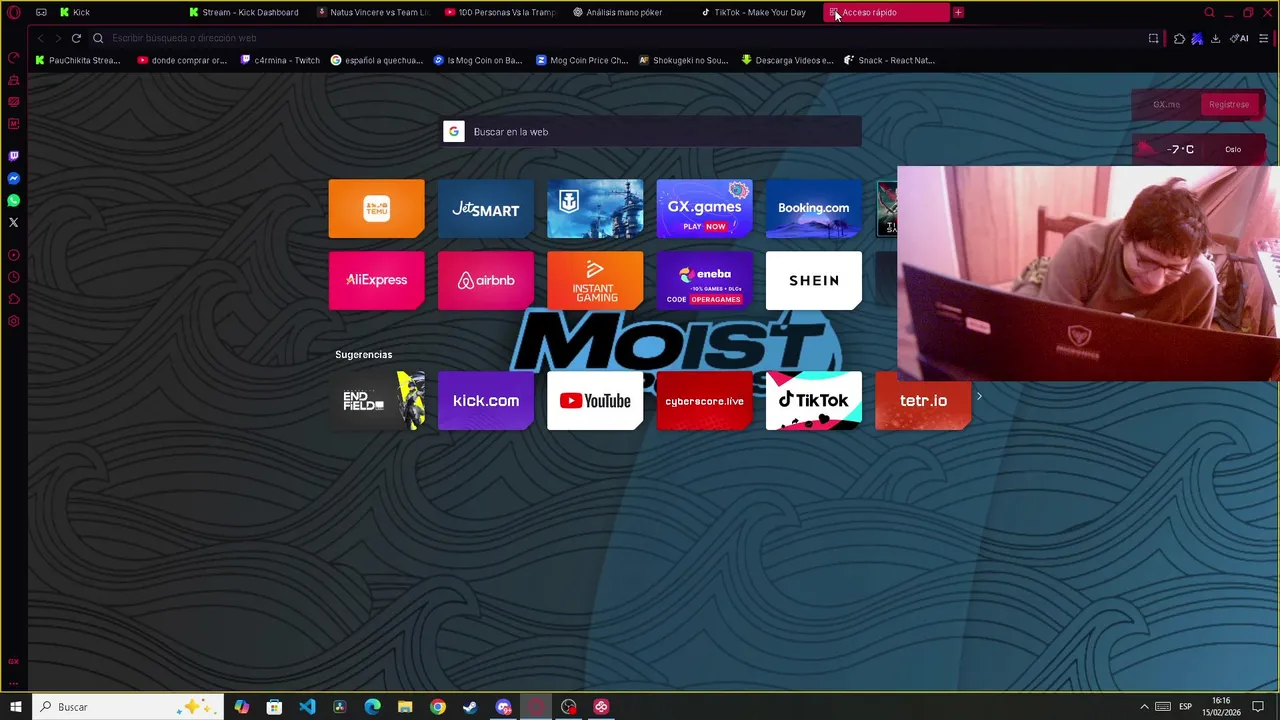Open Twitch in the Opera sidebar

click(x=14, y=156)
